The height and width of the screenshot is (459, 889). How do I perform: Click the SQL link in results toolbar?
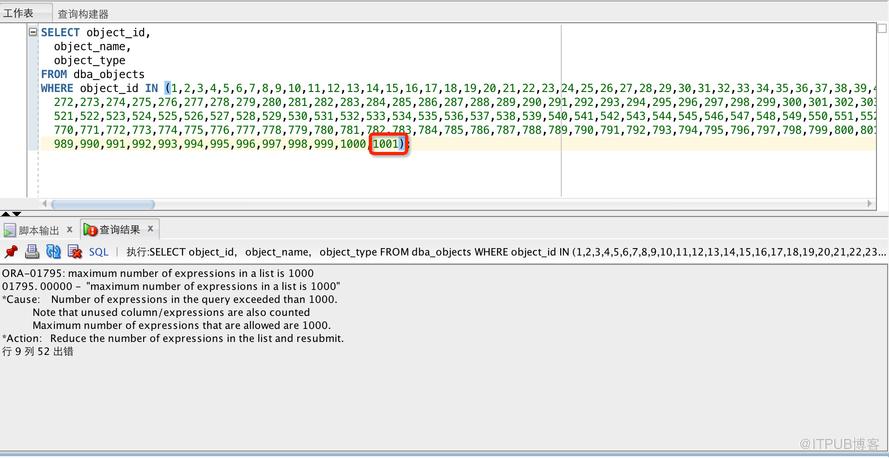(99, 252)
